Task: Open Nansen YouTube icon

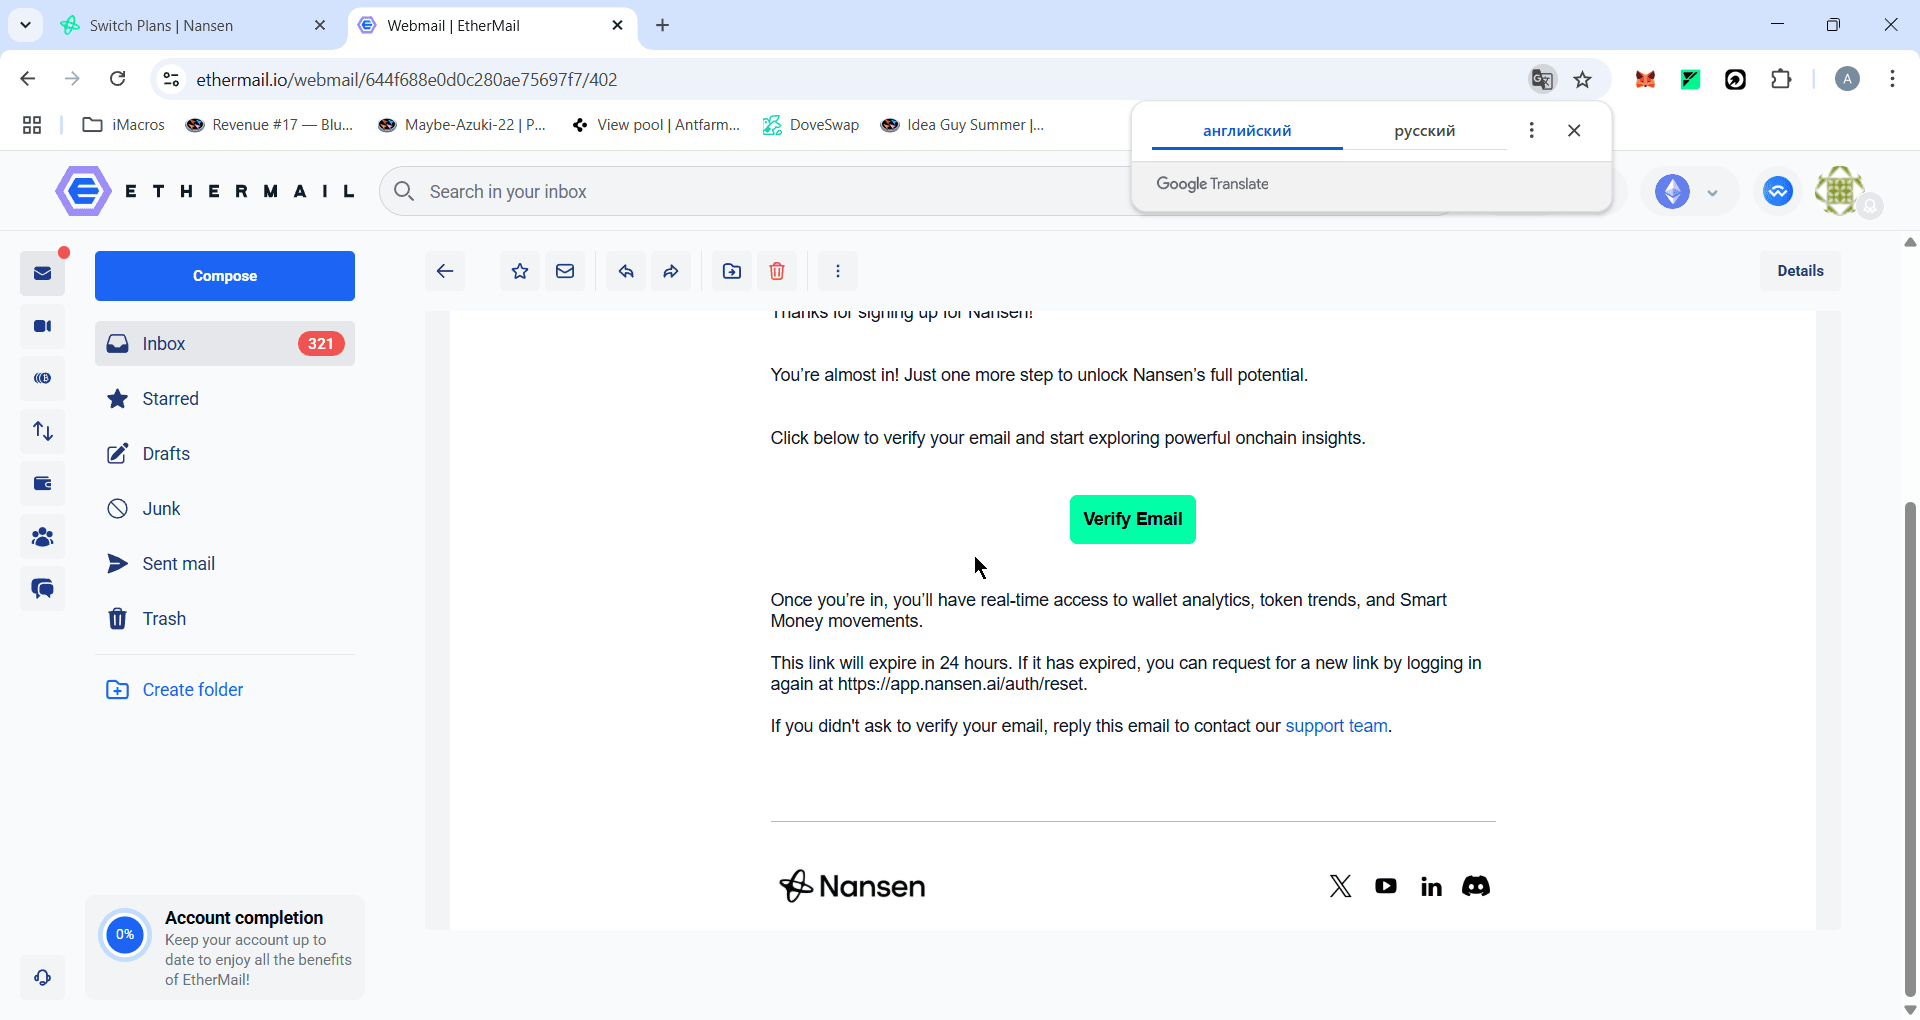Action: [1386, 886]
